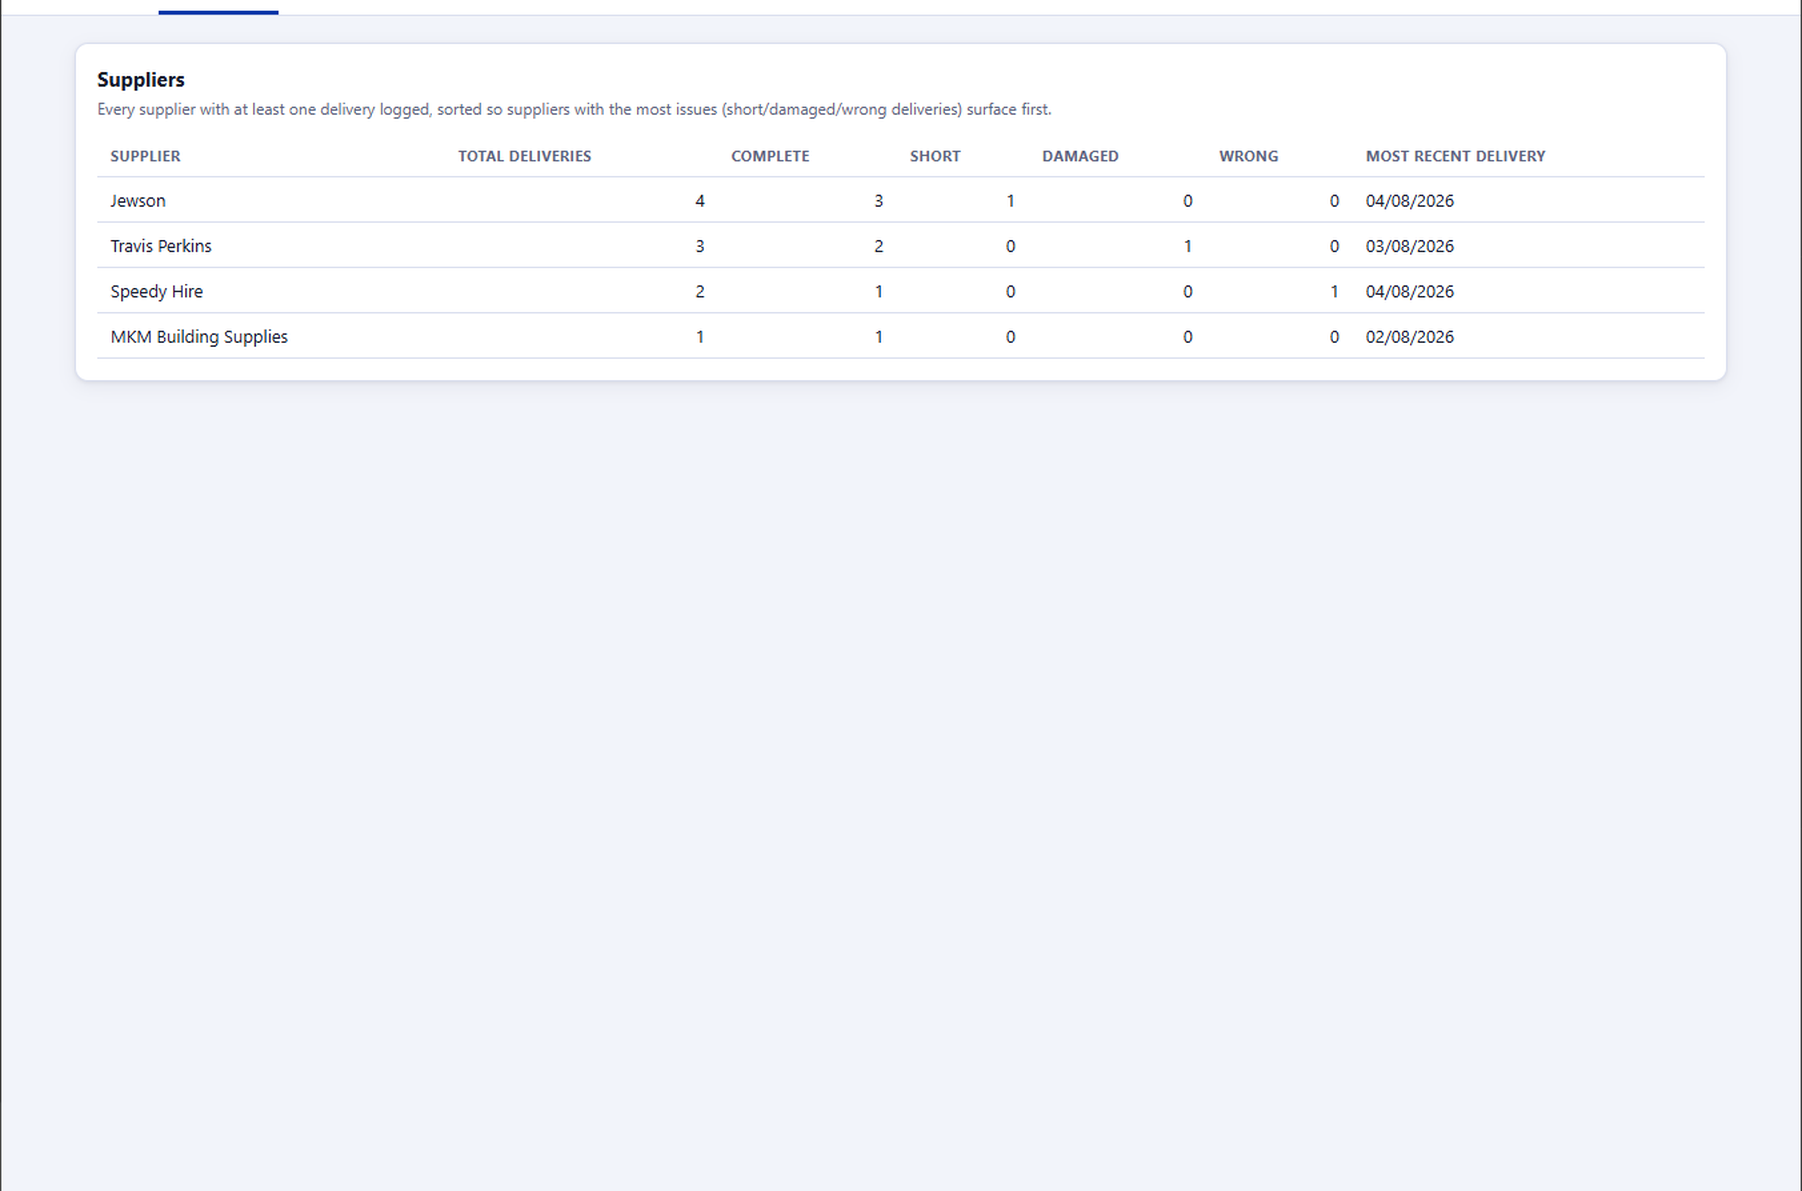Viewport: 1802px width, 1191px height.
Task: Click the DAMAGED column header
Action: 1080,156
